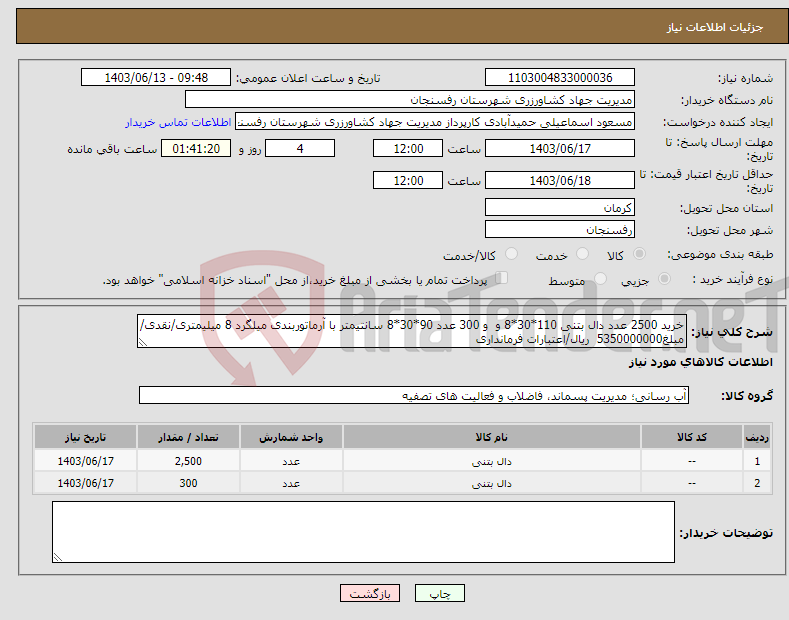Click the general need description text area

[x=412, y=332]
